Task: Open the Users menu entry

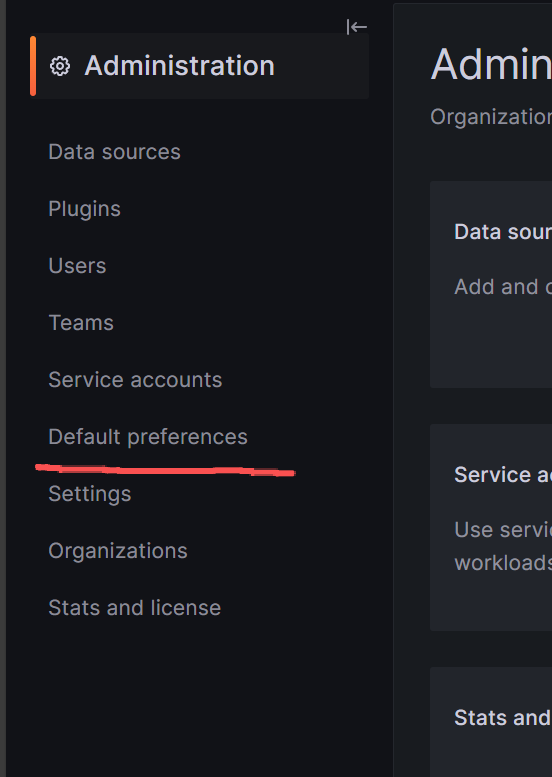Action: [77, 266]
